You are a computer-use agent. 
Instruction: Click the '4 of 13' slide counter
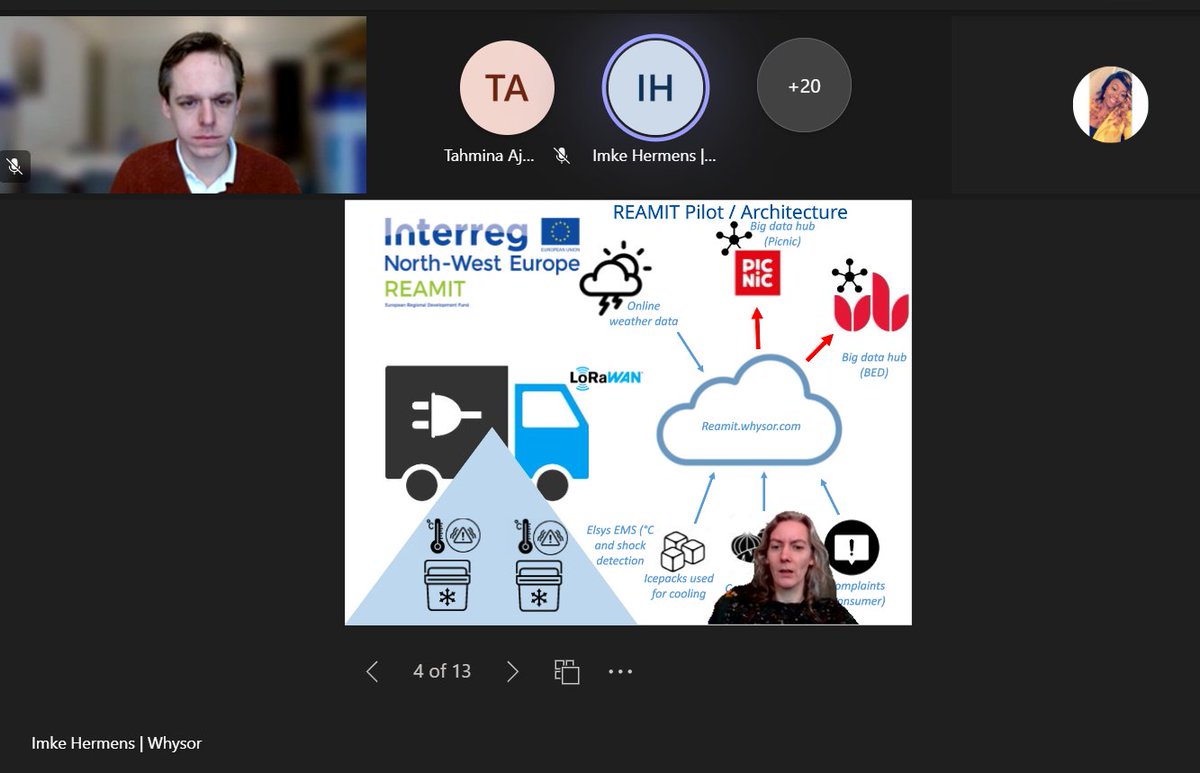click(442, 671)
